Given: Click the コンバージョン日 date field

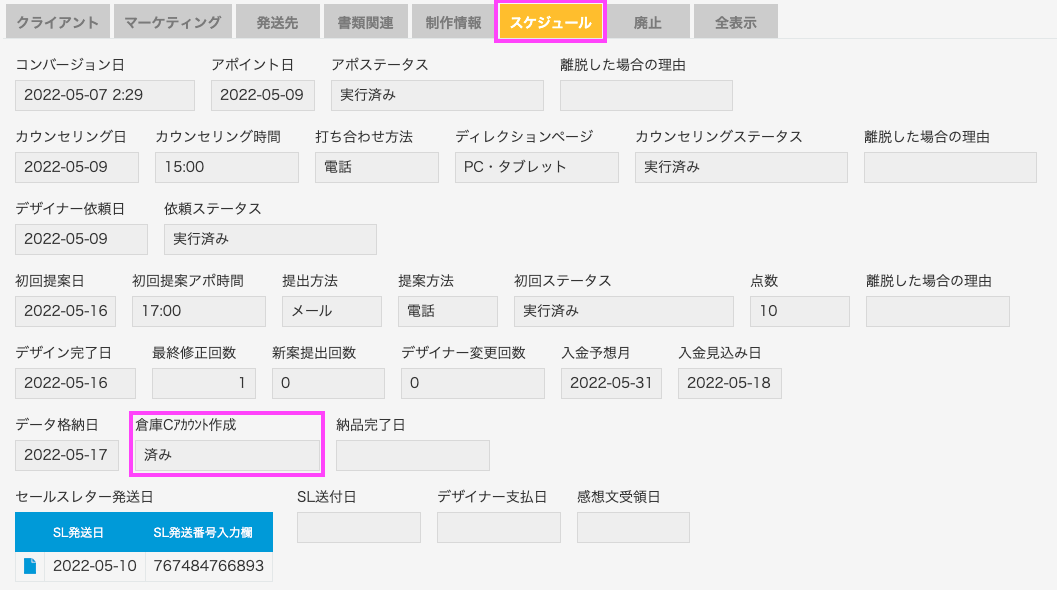Looking at the screenshot, I should tap(104, 95).
